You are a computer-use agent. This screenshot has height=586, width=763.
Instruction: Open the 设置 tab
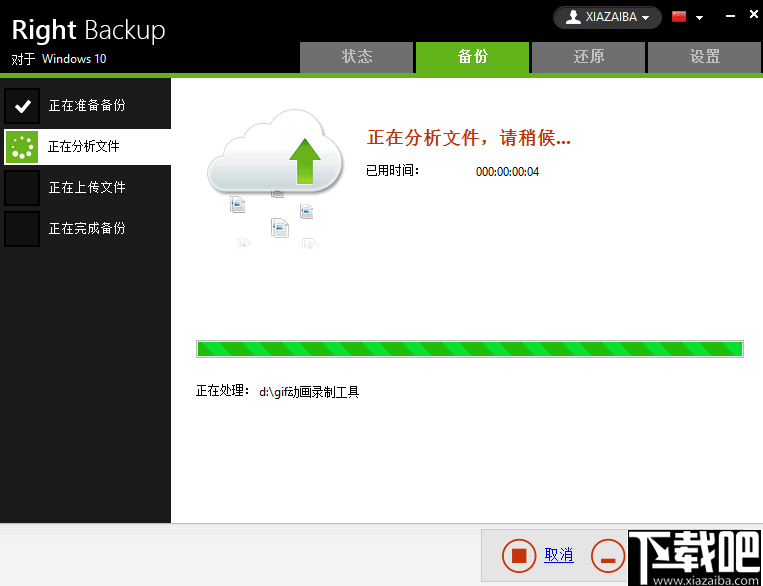[x=704, y=57]
